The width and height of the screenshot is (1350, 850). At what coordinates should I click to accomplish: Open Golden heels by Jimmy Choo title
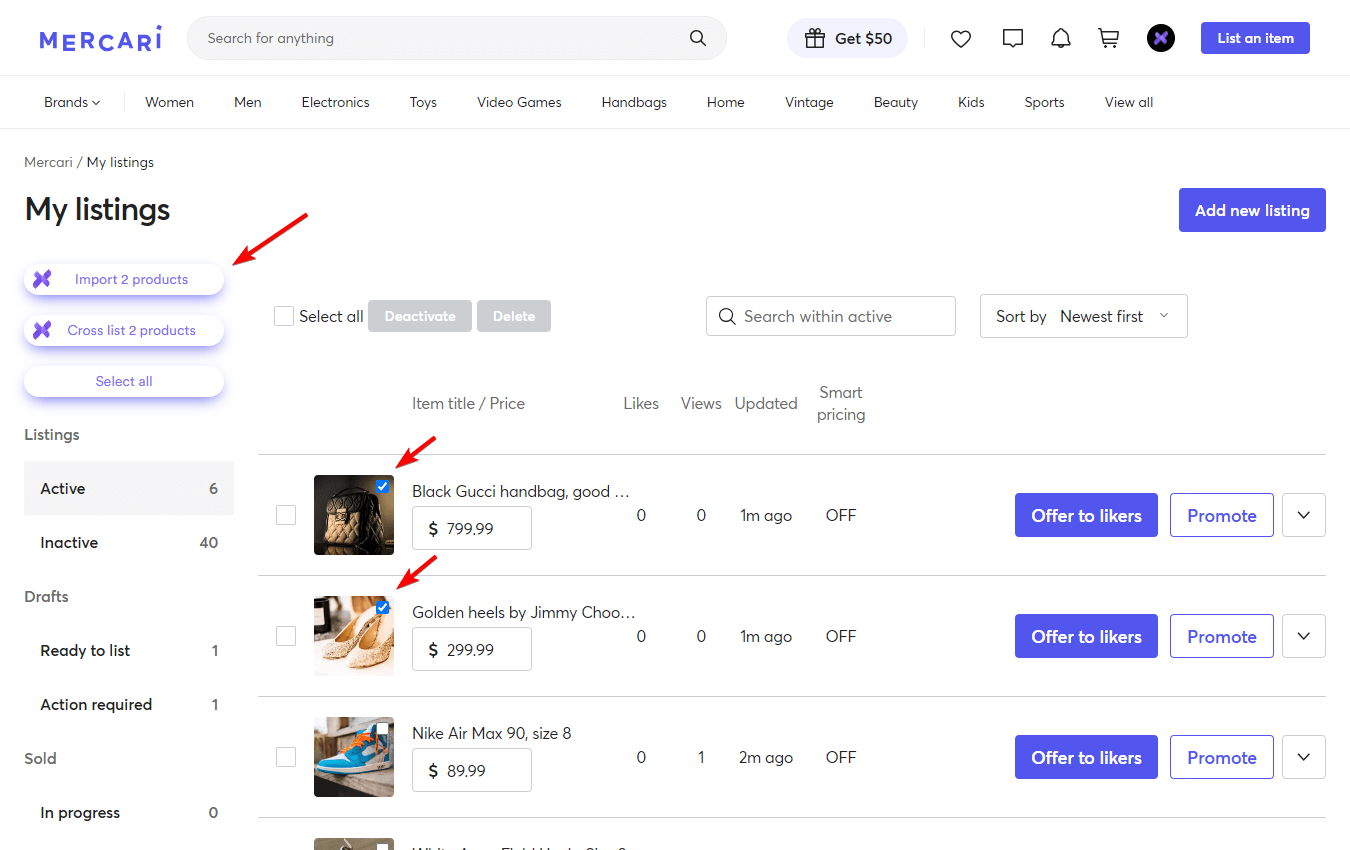pyautogui.click(x=523, y=612)
